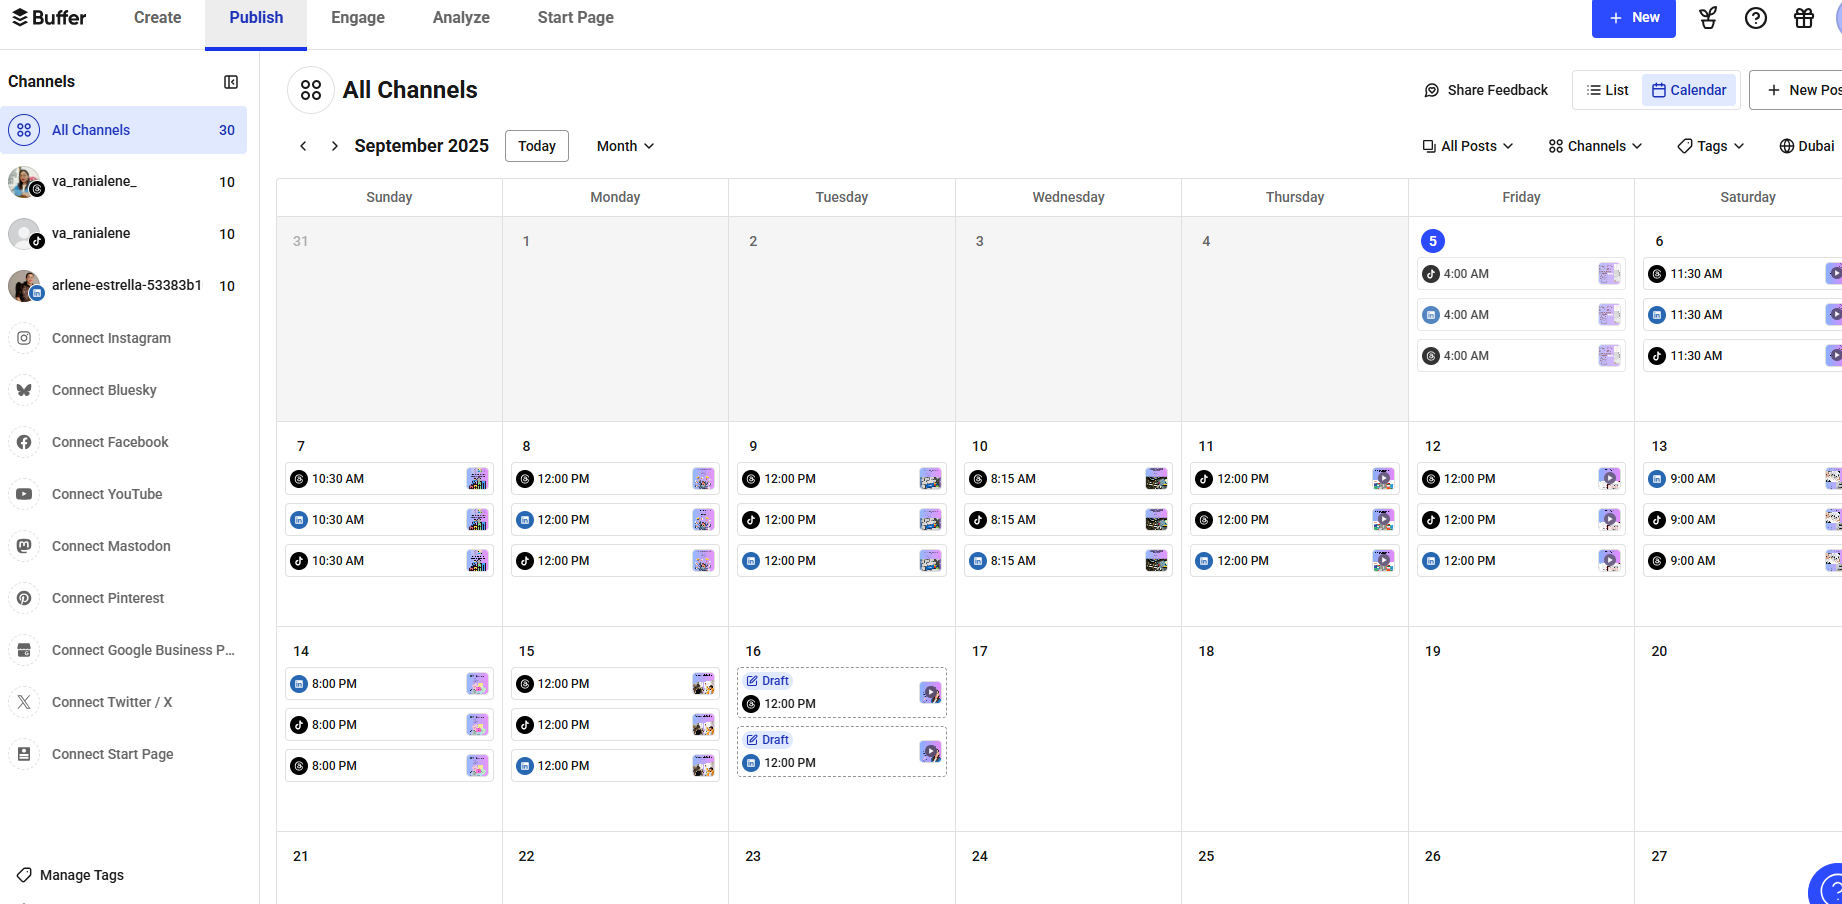
Task: Click the Connect Twitter / X icon
Action: [x=24, y=702]
